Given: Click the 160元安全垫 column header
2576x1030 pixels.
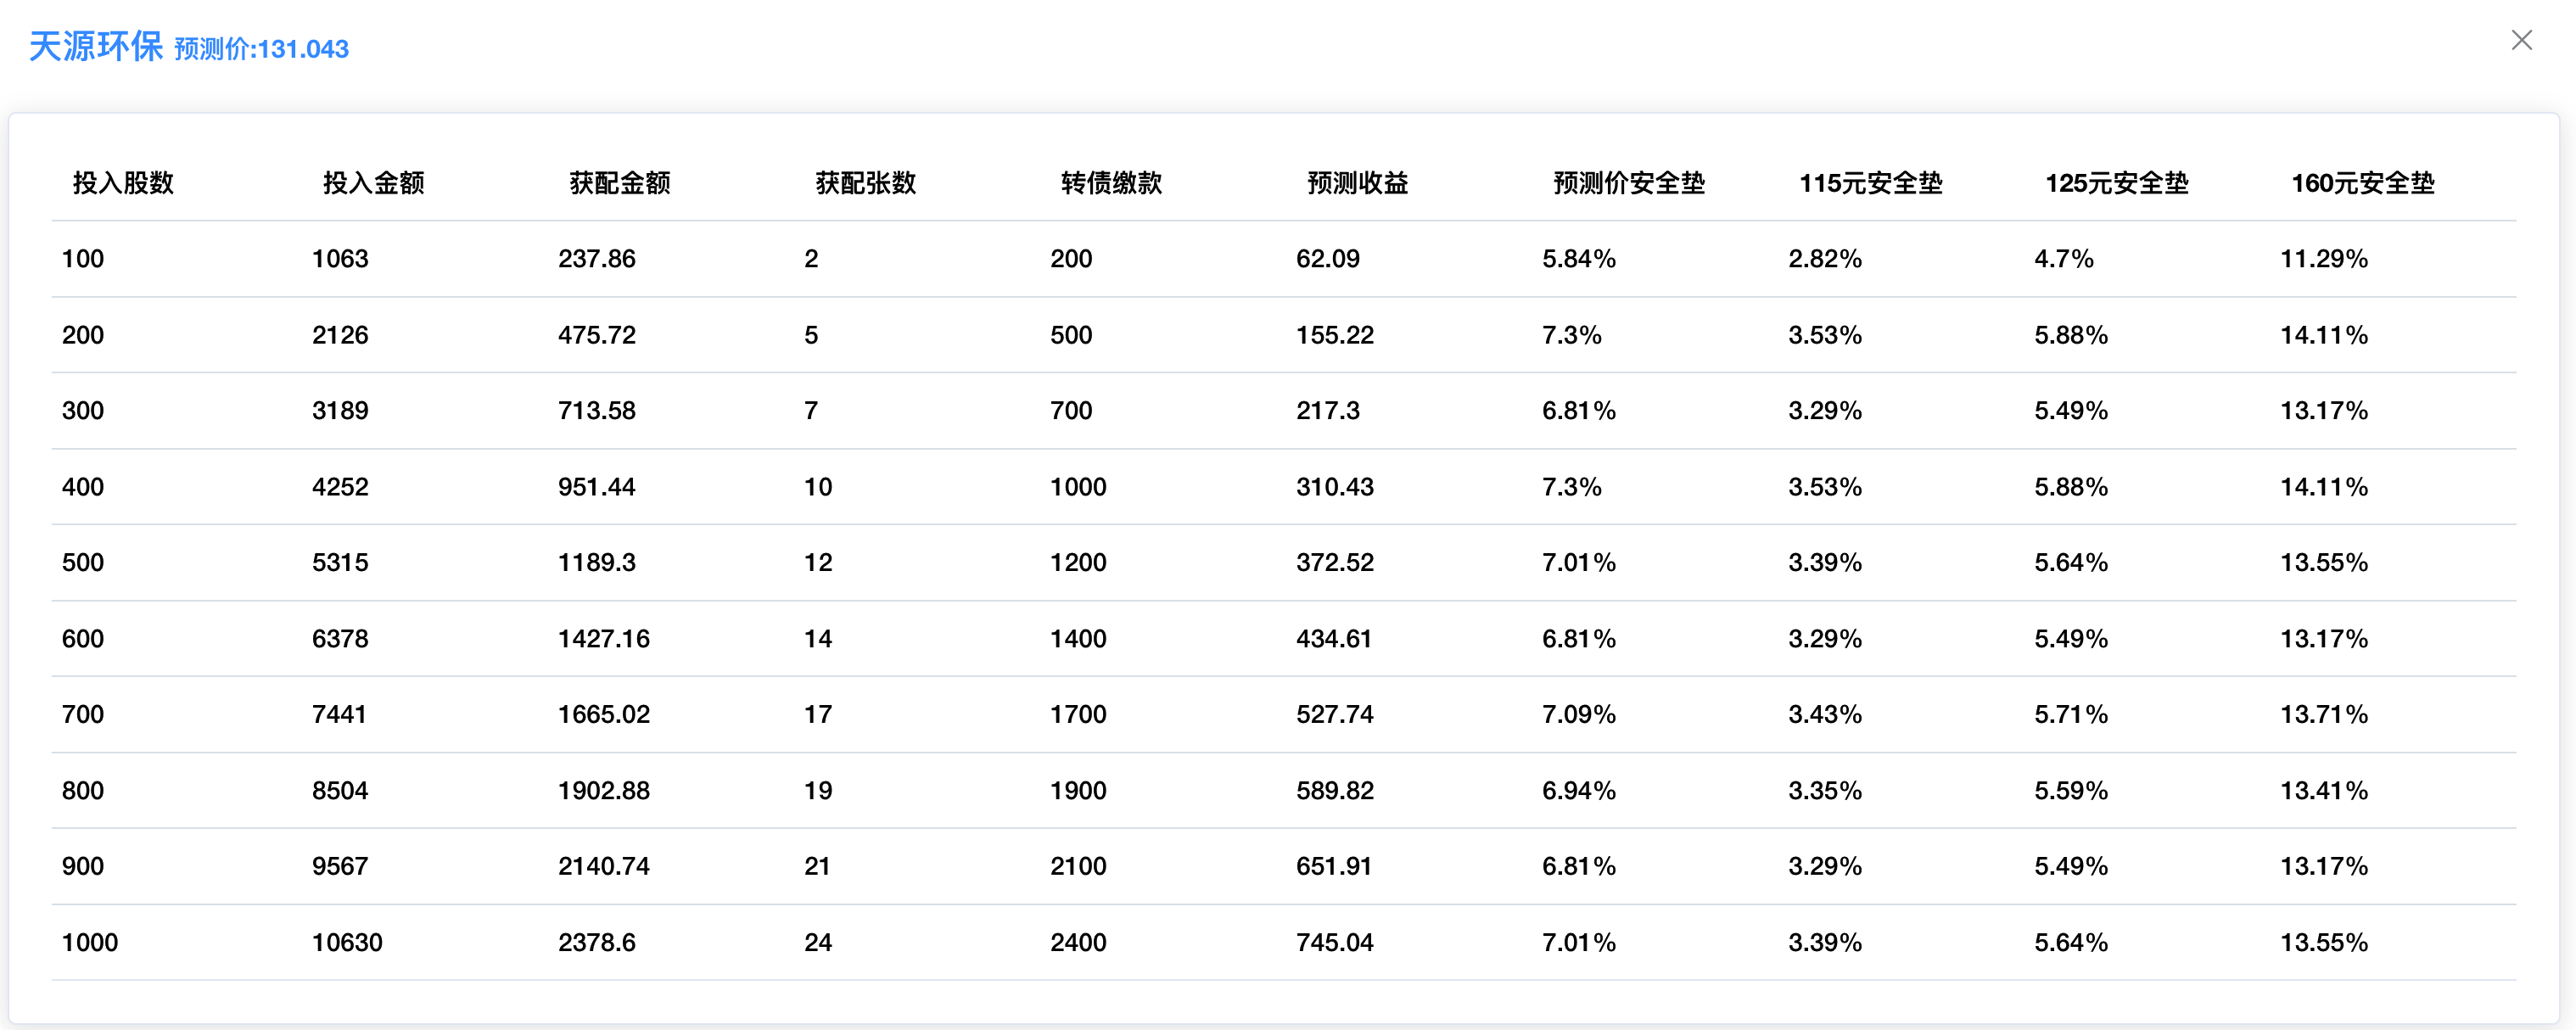Looking at the screenshot, I should pos(2362,183).
